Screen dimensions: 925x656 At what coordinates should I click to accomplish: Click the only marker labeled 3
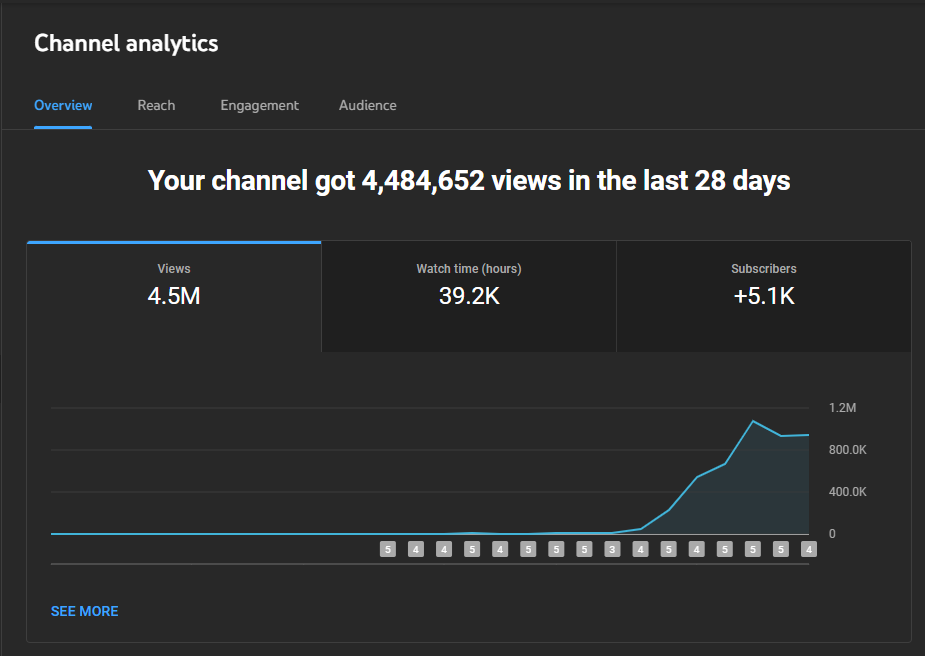coord(612,549)
